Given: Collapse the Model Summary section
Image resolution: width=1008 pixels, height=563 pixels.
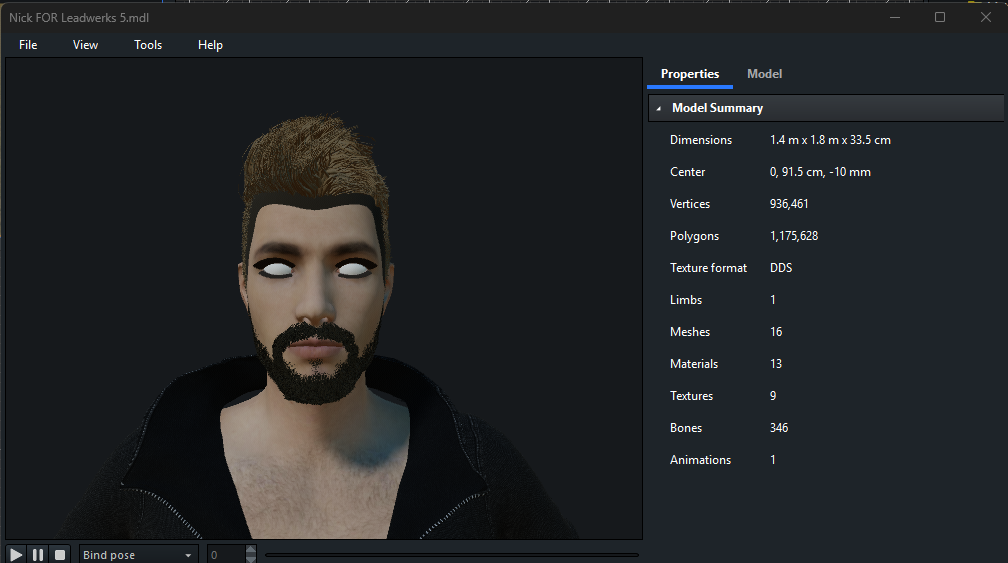Looking at the screenshot, I should pos(659,108).
